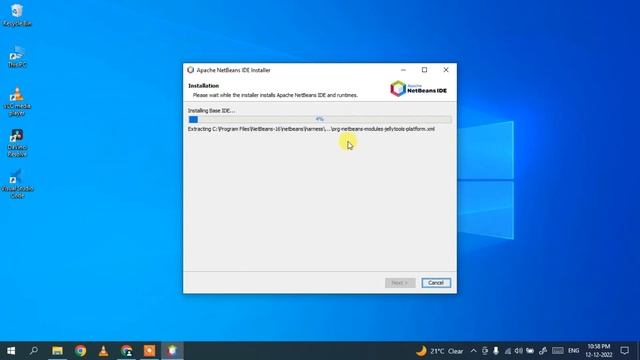Click the Cancel button in installer

[x=436, y=283]
